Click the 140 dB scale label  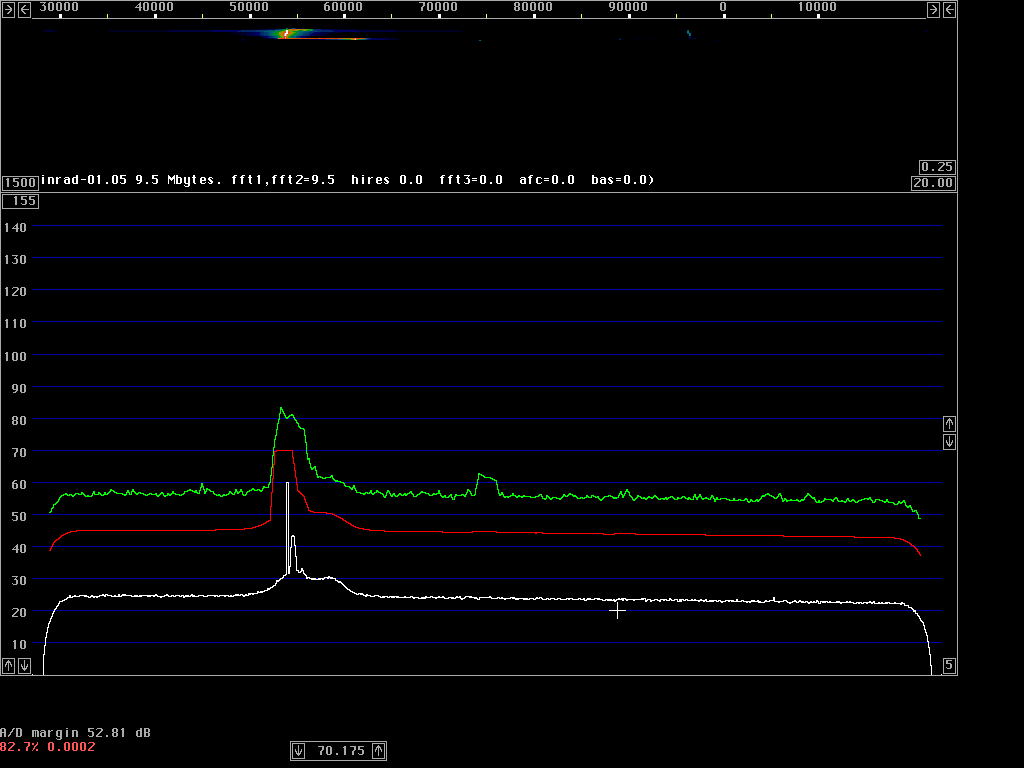click(x=15, y=227)
